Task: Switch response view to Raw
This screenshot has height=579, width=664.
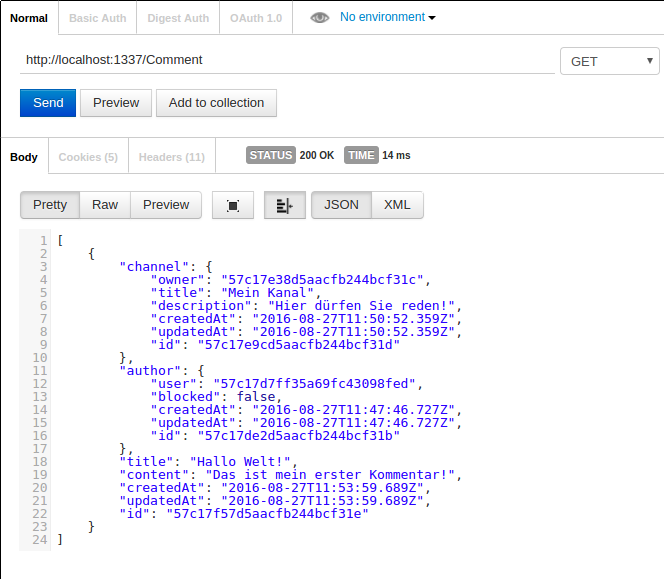Action: pyautogui.click(x=105, y=205)
